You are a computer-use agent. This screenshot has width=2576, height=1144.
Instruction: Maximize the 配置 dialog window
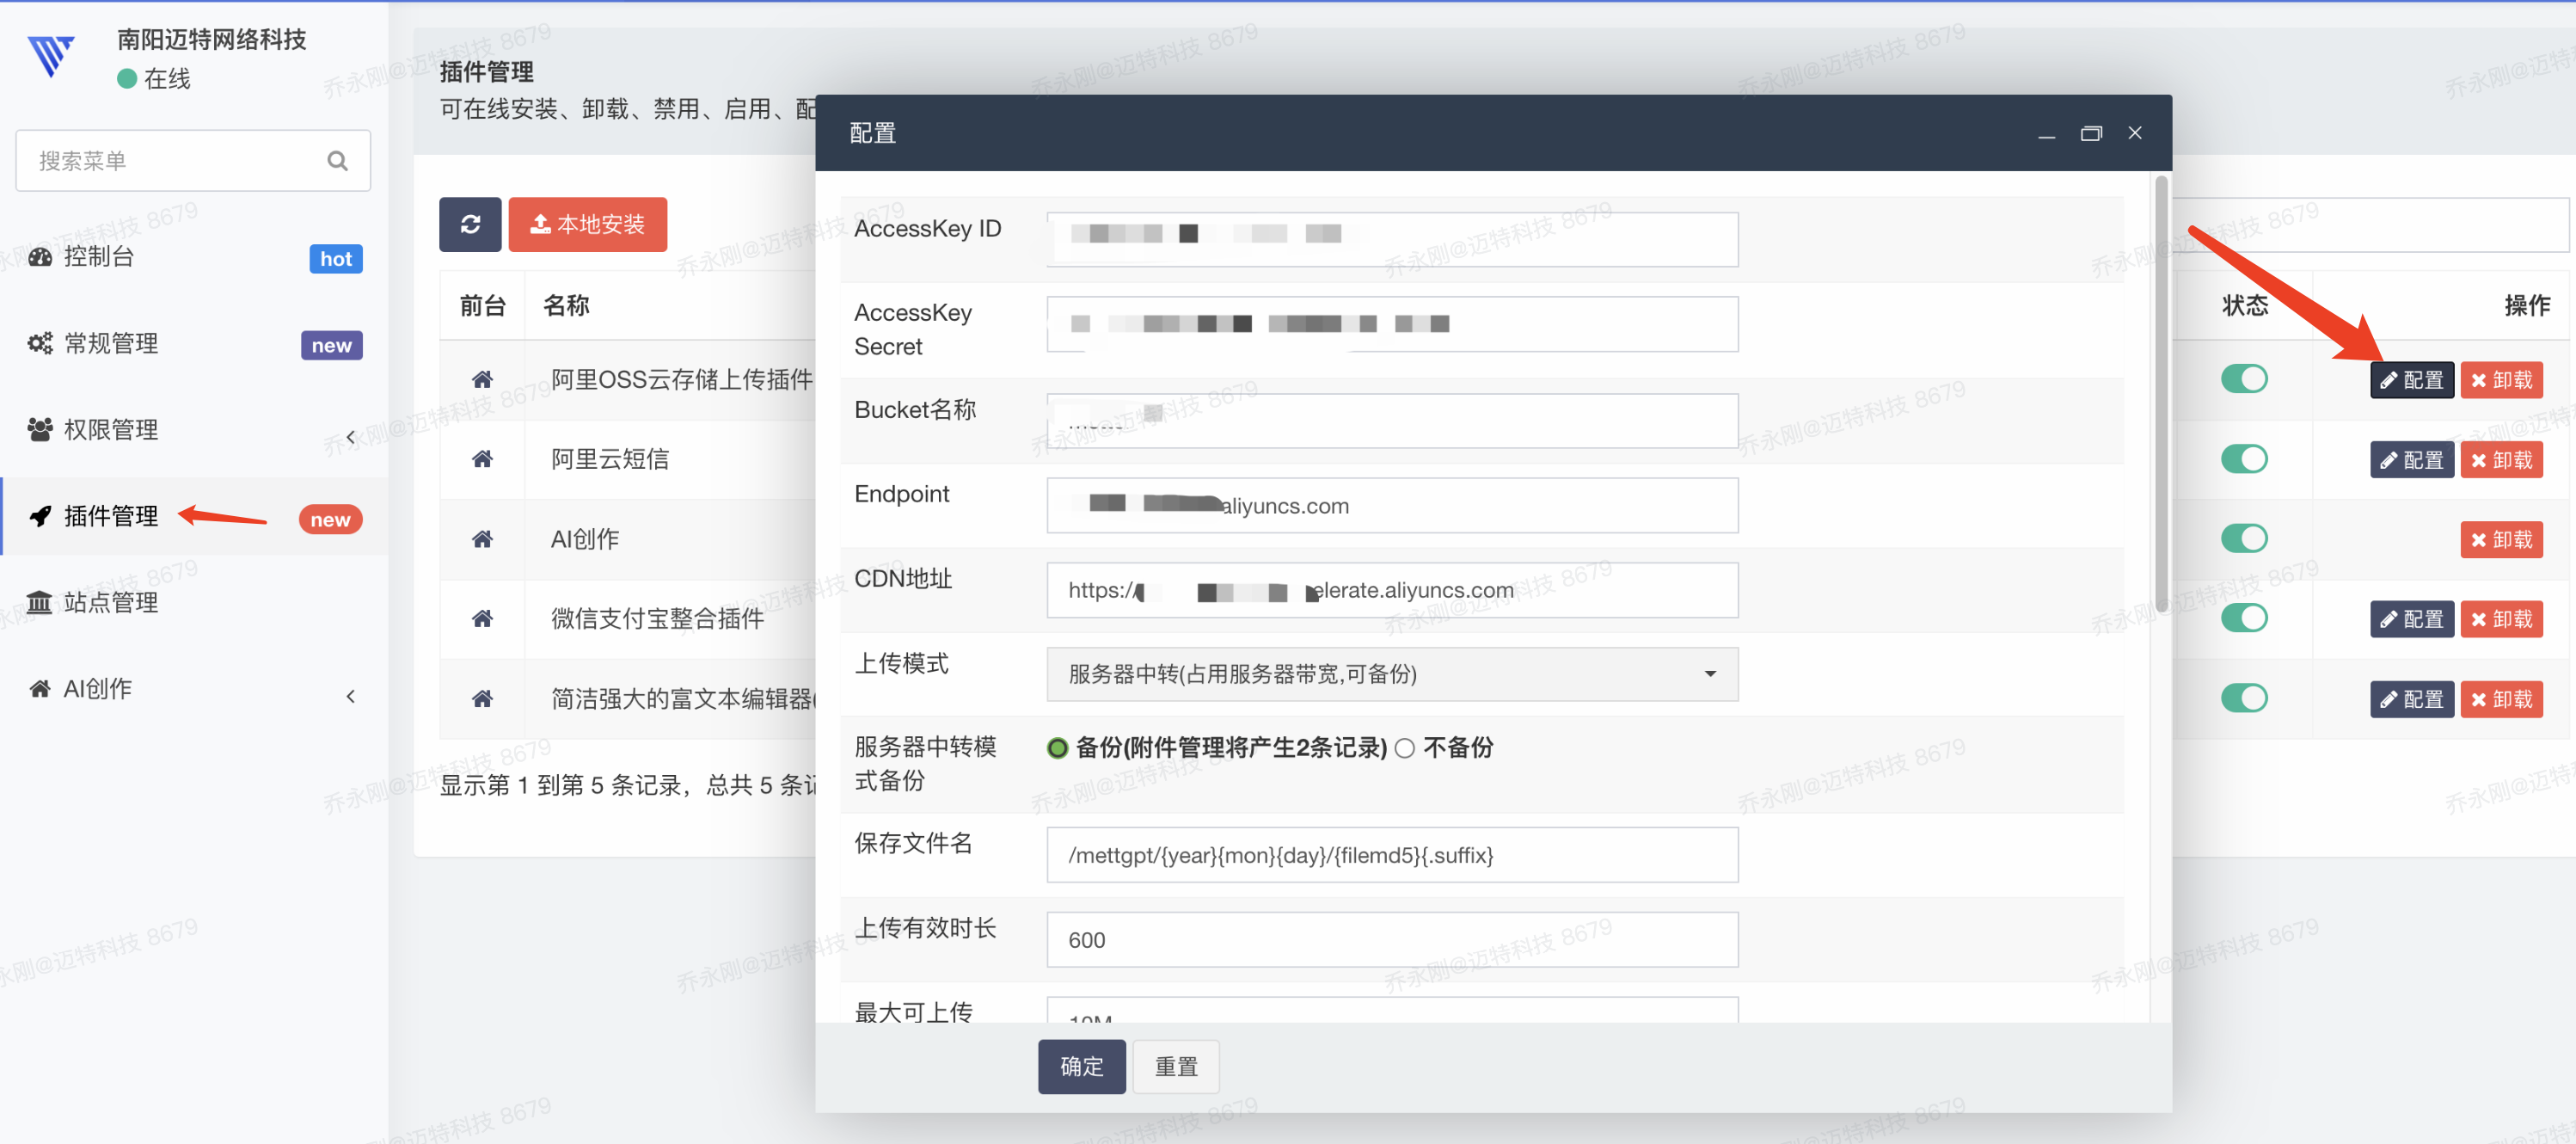2090,133
